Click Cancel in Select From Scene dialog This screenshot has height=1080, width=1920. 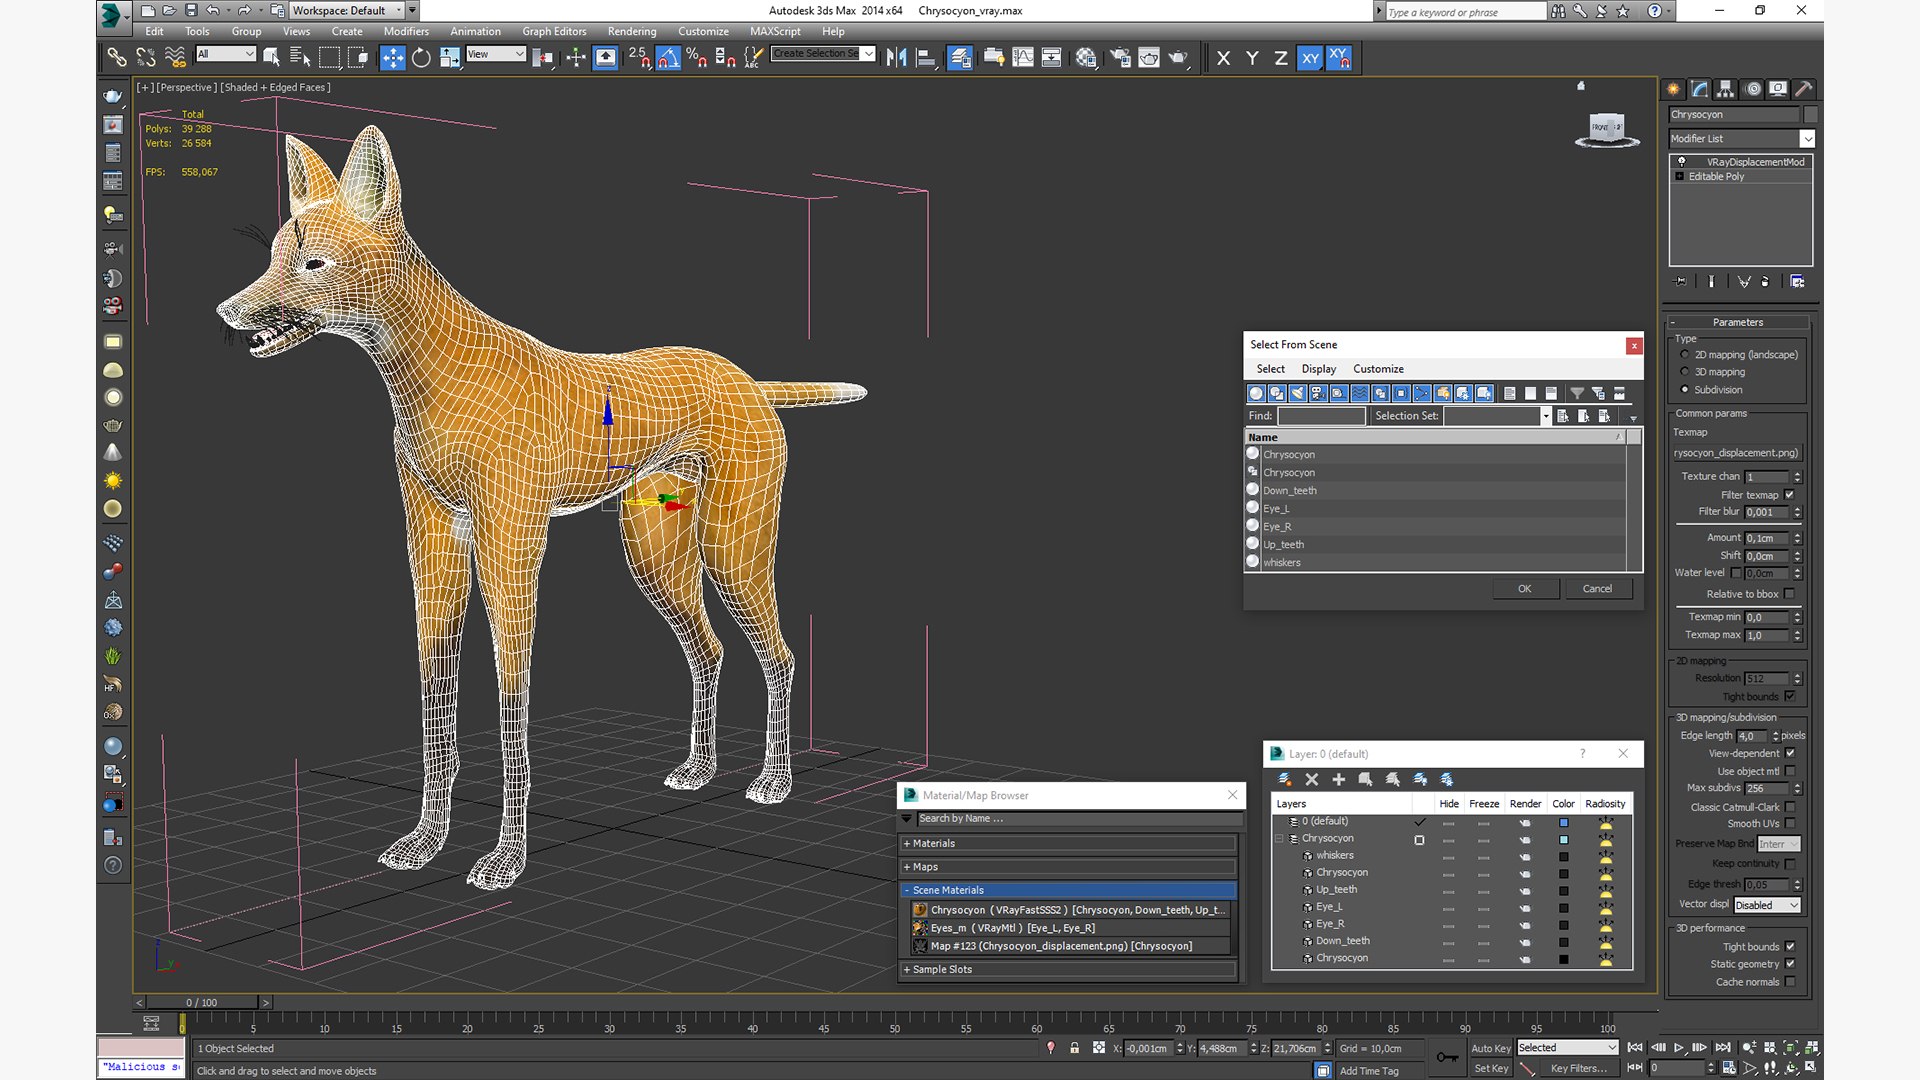pos(1597,588)
